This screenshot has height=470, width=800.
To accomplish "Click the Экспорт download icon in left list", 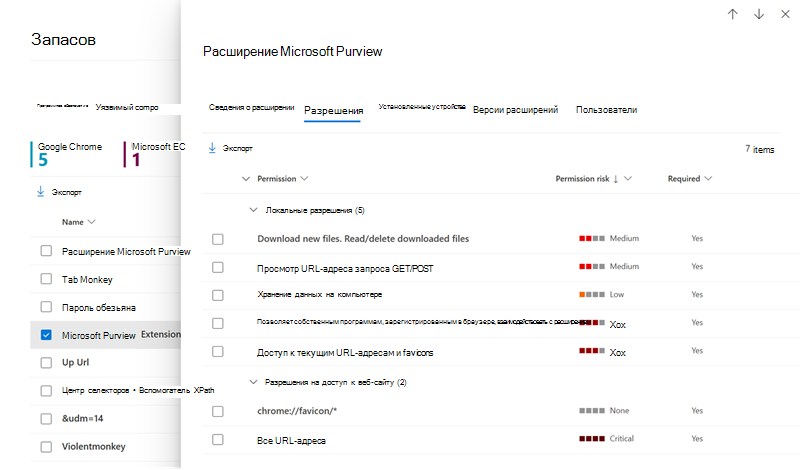I will point(41,192).
